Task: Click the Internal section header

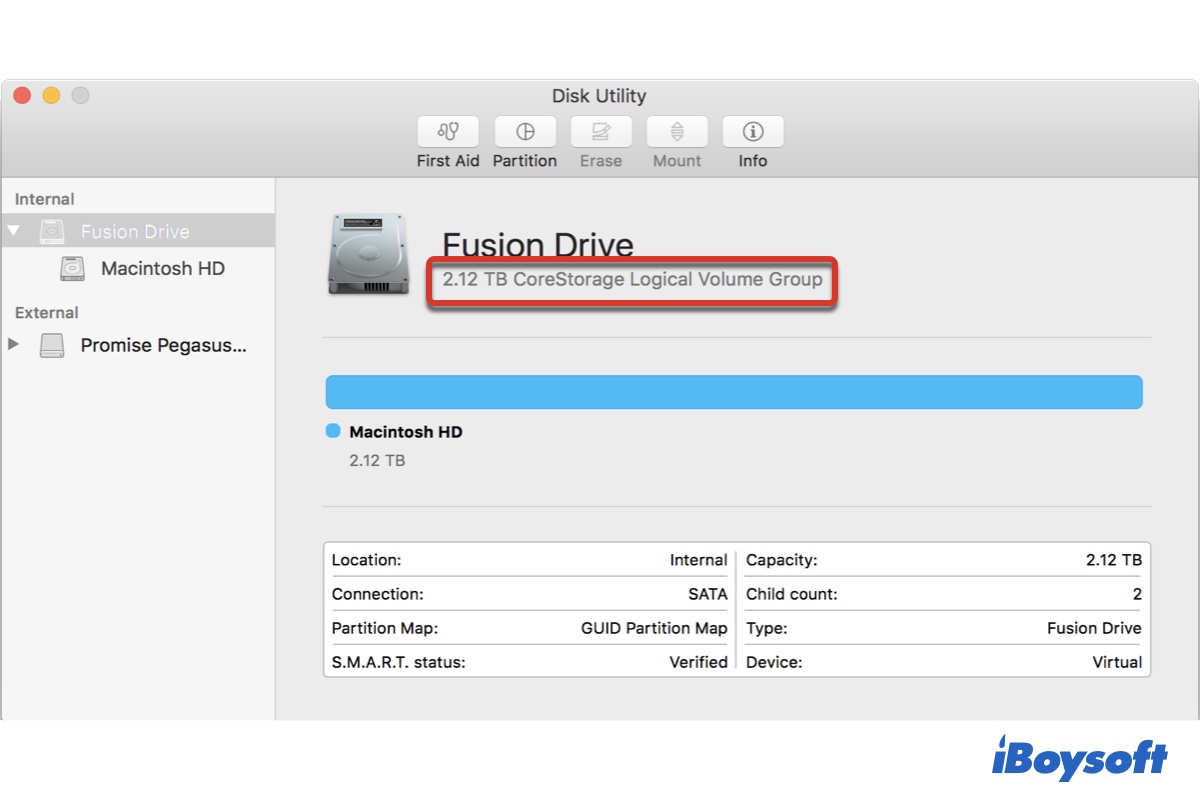Action: pos(45,199)
